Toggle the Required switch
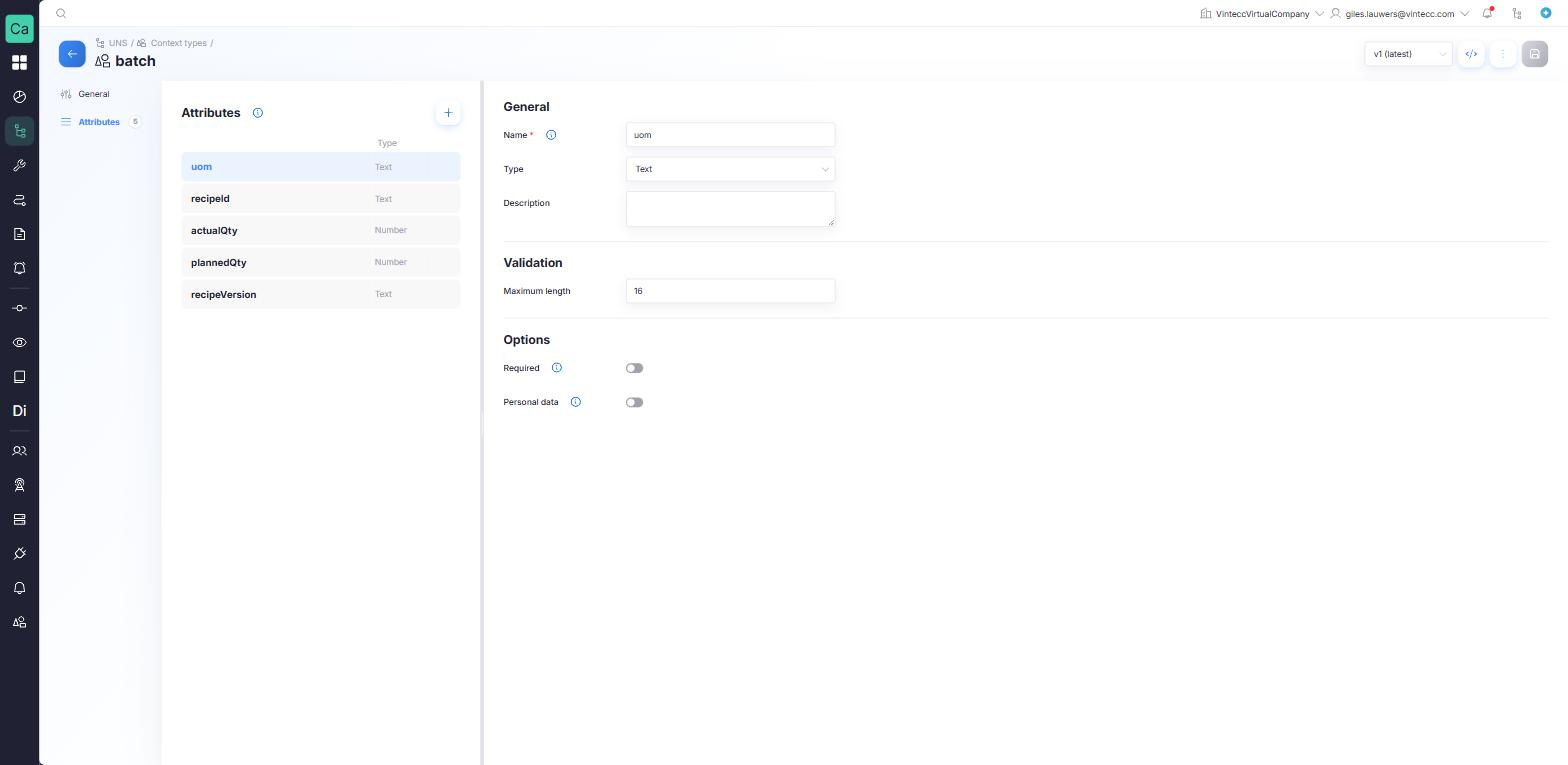Screen dimensions: 1568x765 pyautogui.click(x=634, y=368)
